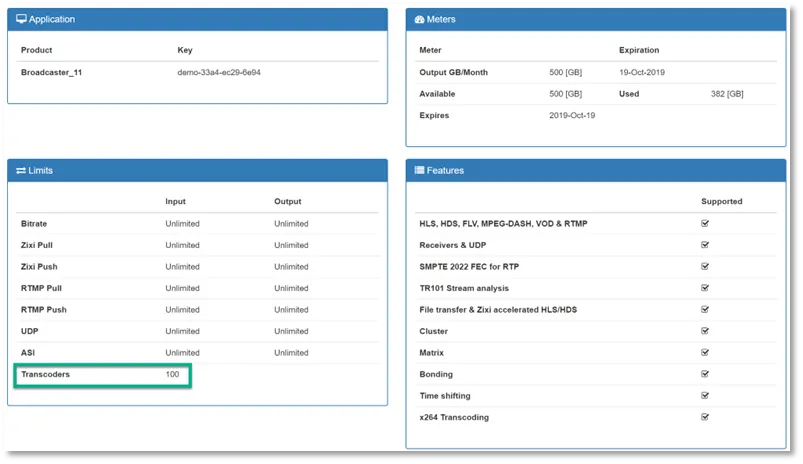This screenshot has height=464, width=803.
Task: Click the Limits panel arrows icon
Action: tap(21, 171)
